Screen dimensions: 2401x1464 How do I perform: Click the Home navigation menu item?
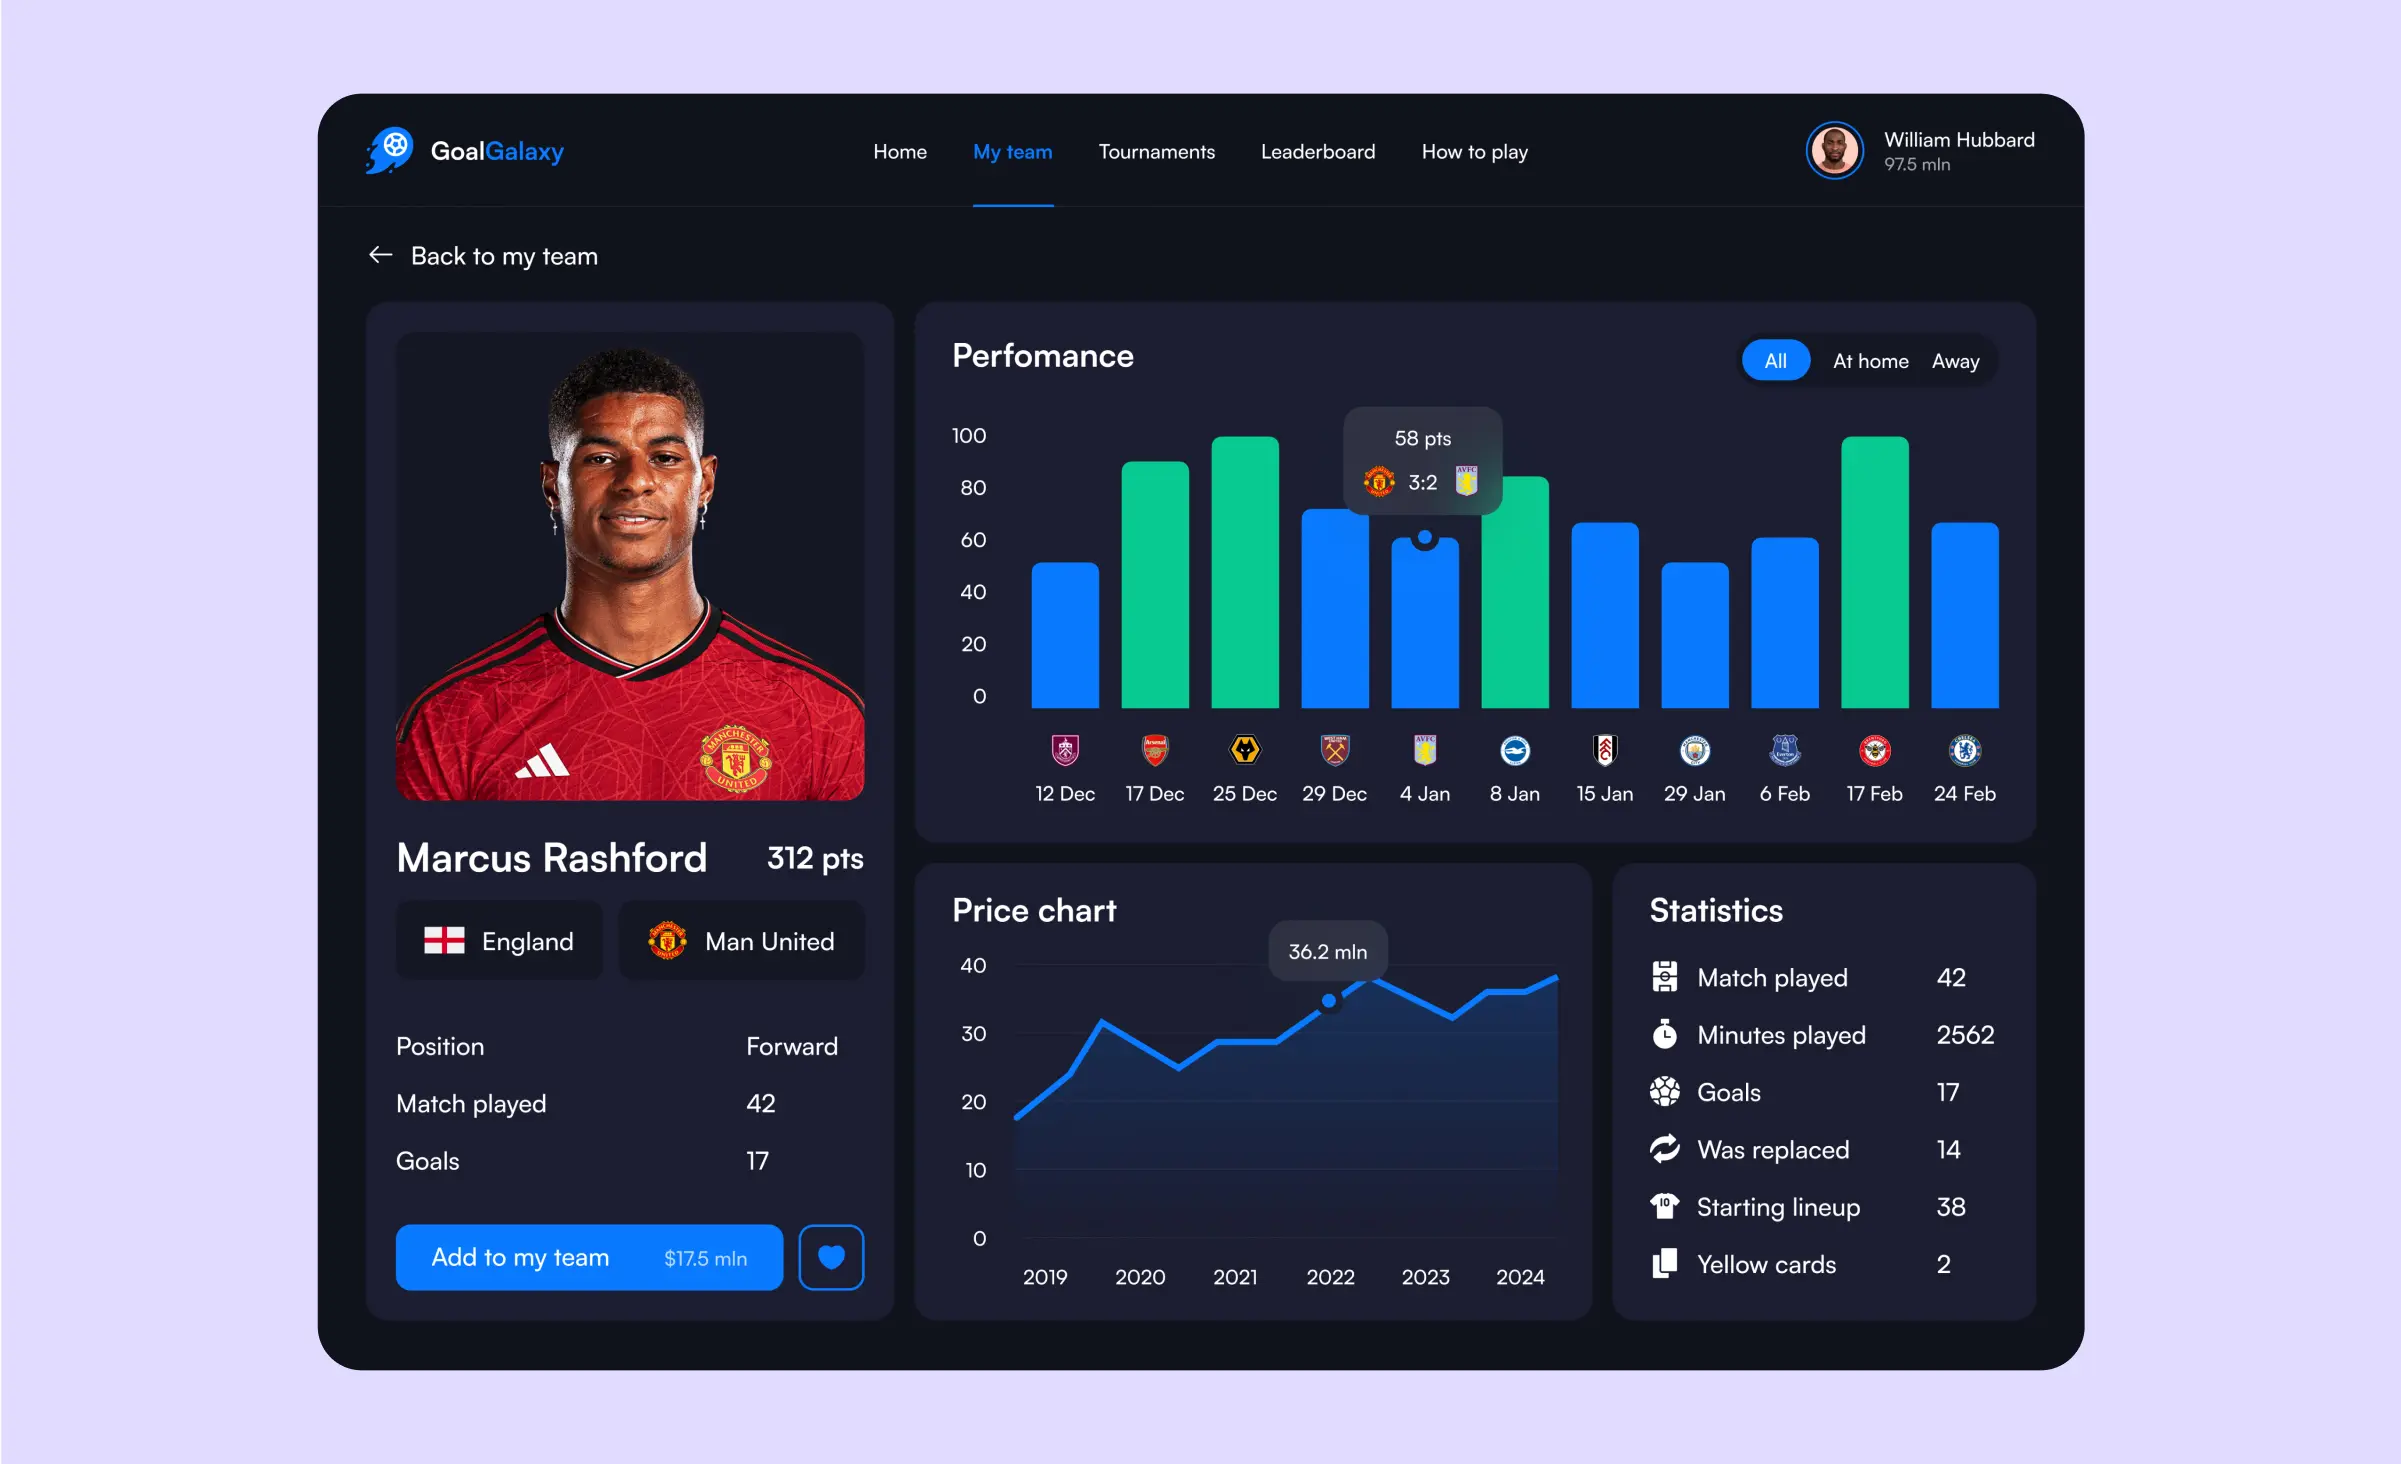(897, 153)
